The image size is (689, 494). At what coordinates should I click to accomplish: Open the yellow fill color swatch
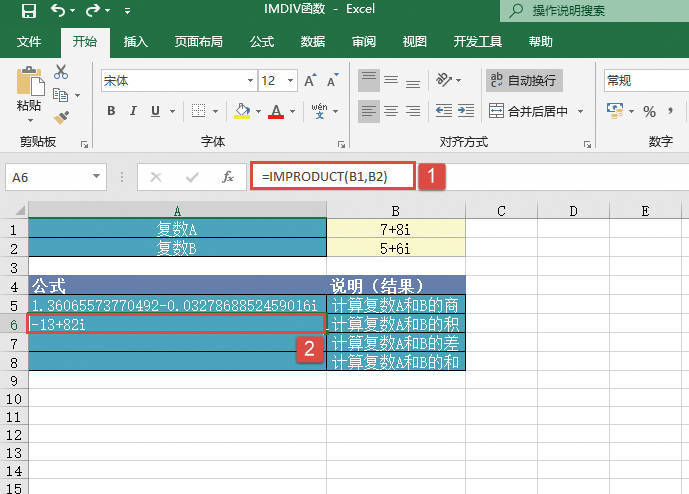point(241,111)
